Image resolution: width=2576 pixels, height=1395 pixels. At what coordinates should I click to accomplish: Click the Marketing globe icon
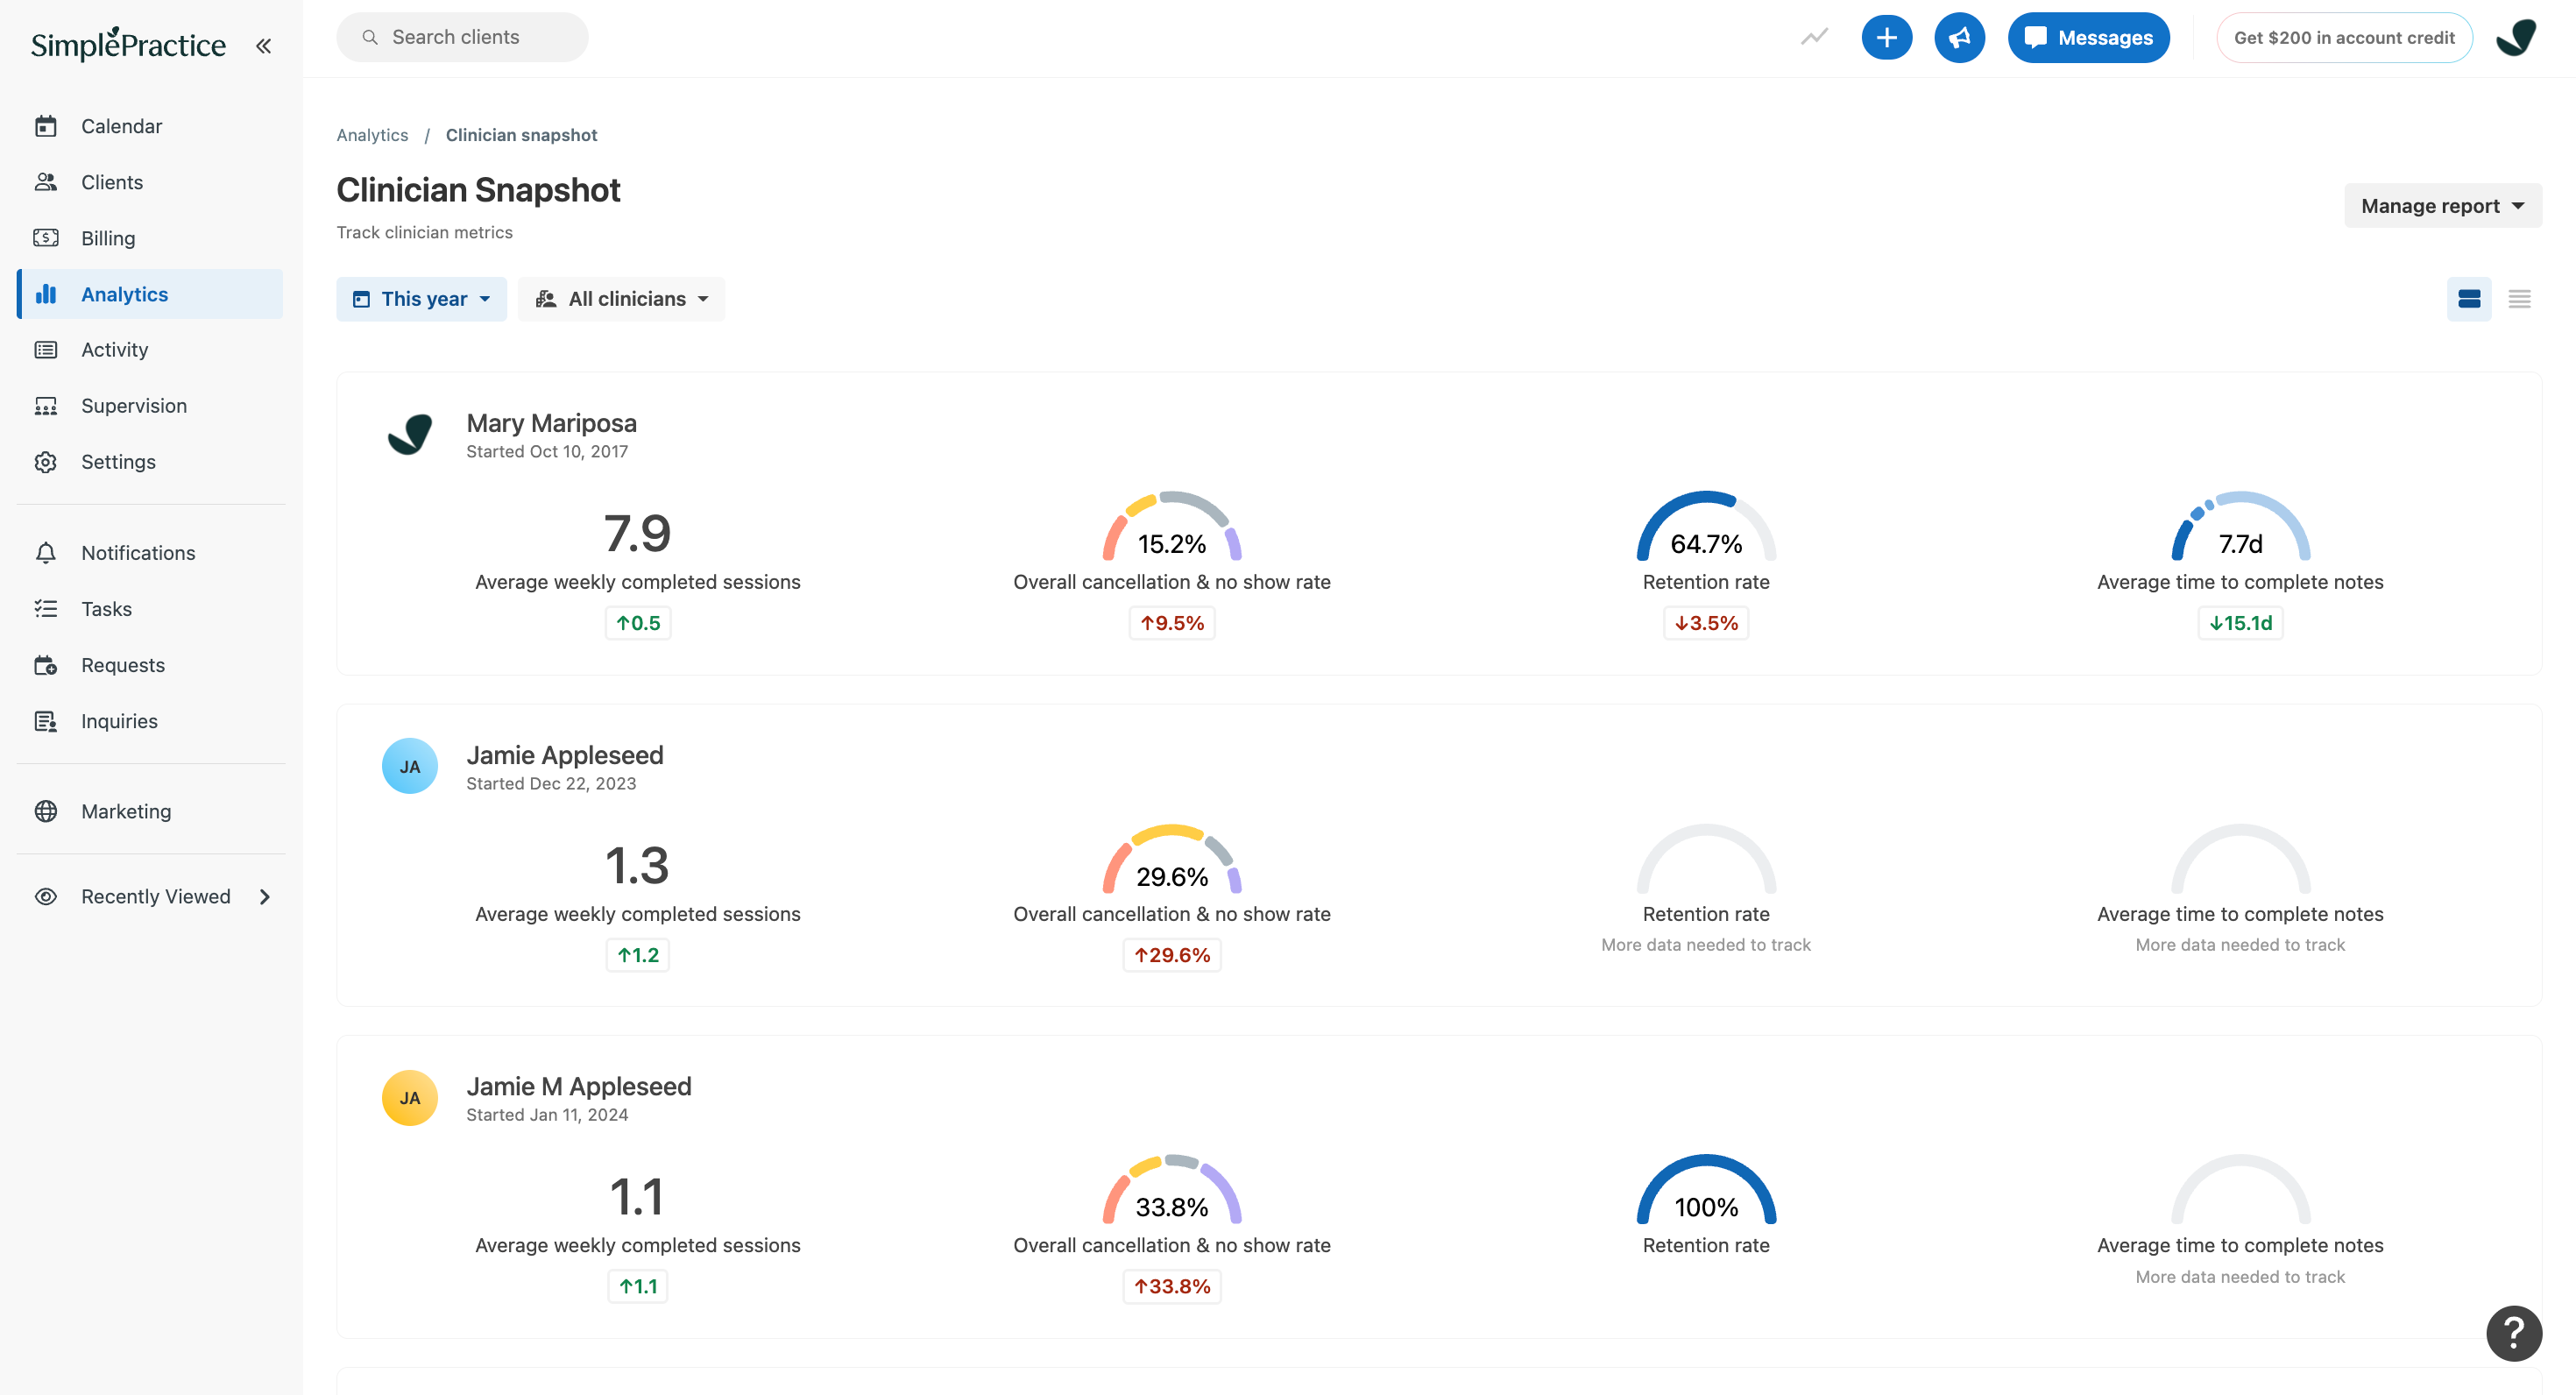click(46, 811)
